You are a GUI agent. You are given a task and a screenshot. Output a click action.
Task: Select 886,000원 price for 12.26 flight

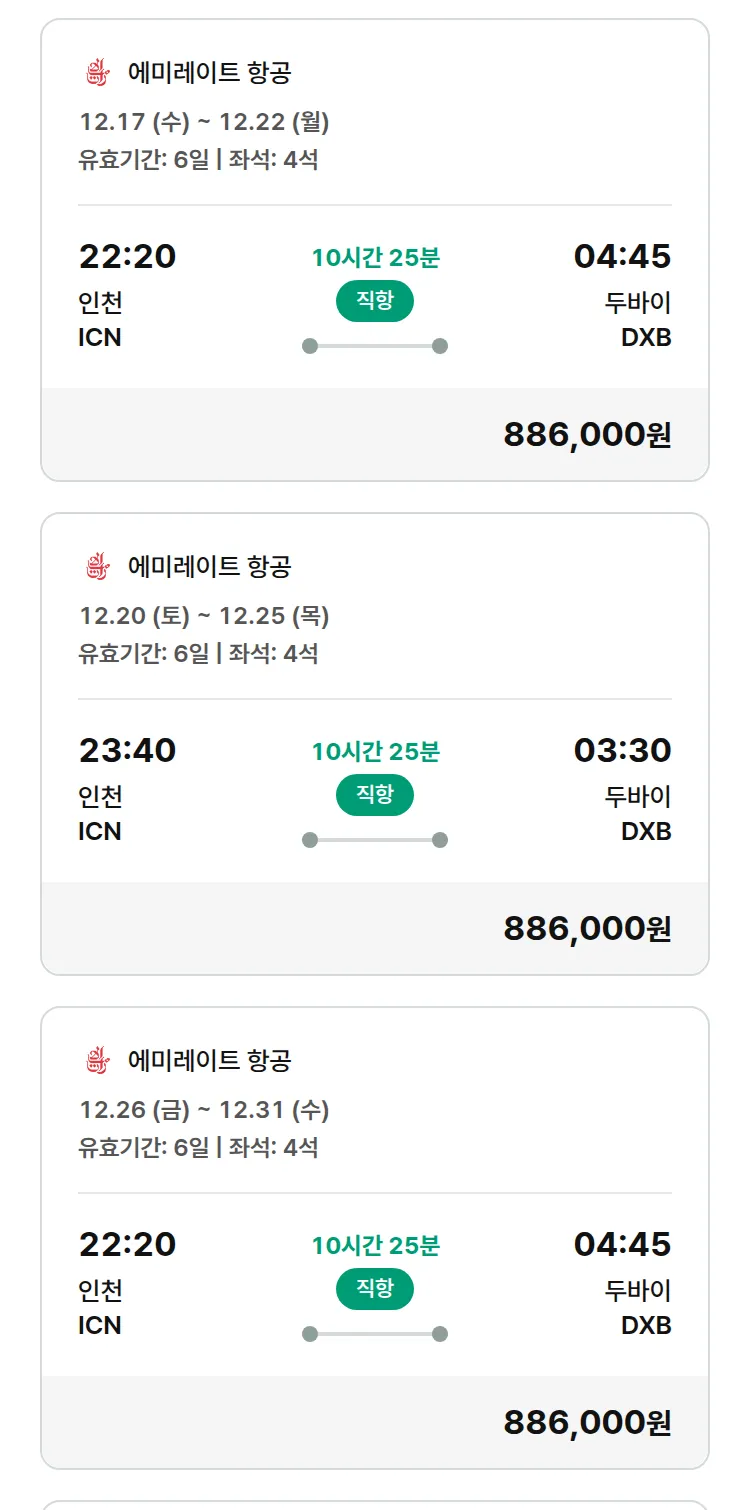coord(587,1423)
